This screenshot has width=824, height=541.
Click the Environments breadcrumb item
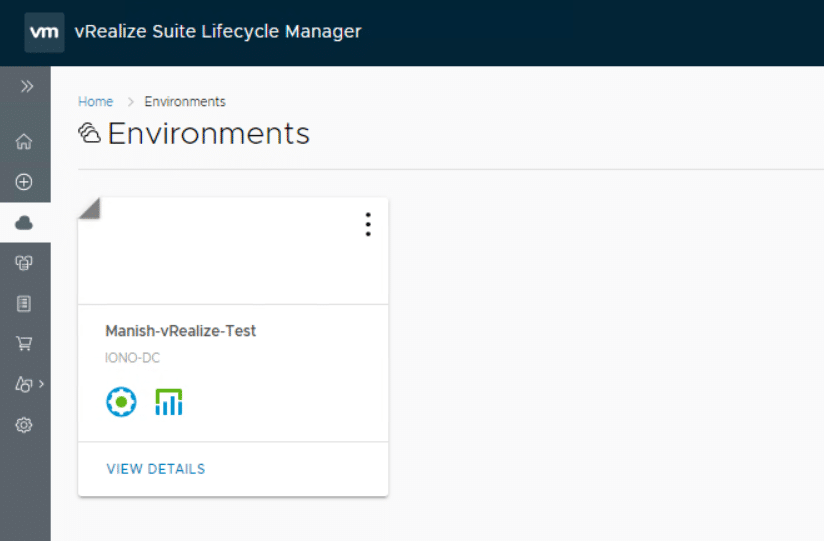pyautogui.click(x=185, y=102)
